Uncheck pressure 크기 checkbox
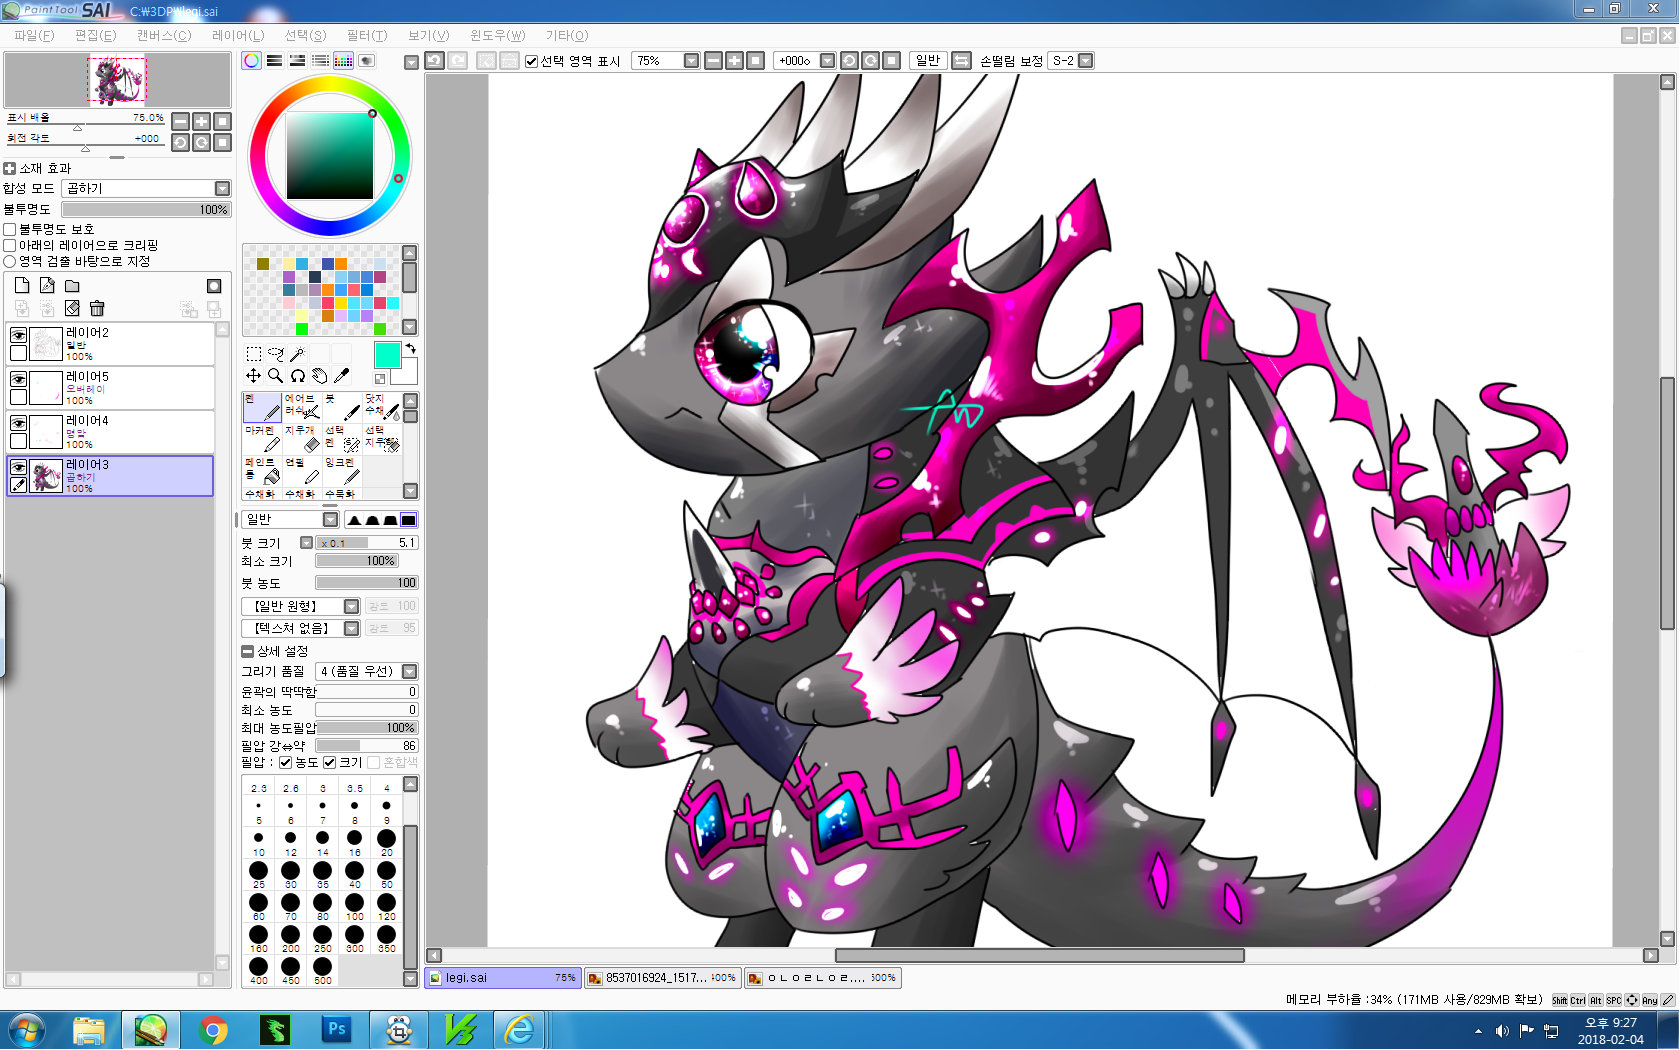The image size is (1680, 1050). point(330,762)
